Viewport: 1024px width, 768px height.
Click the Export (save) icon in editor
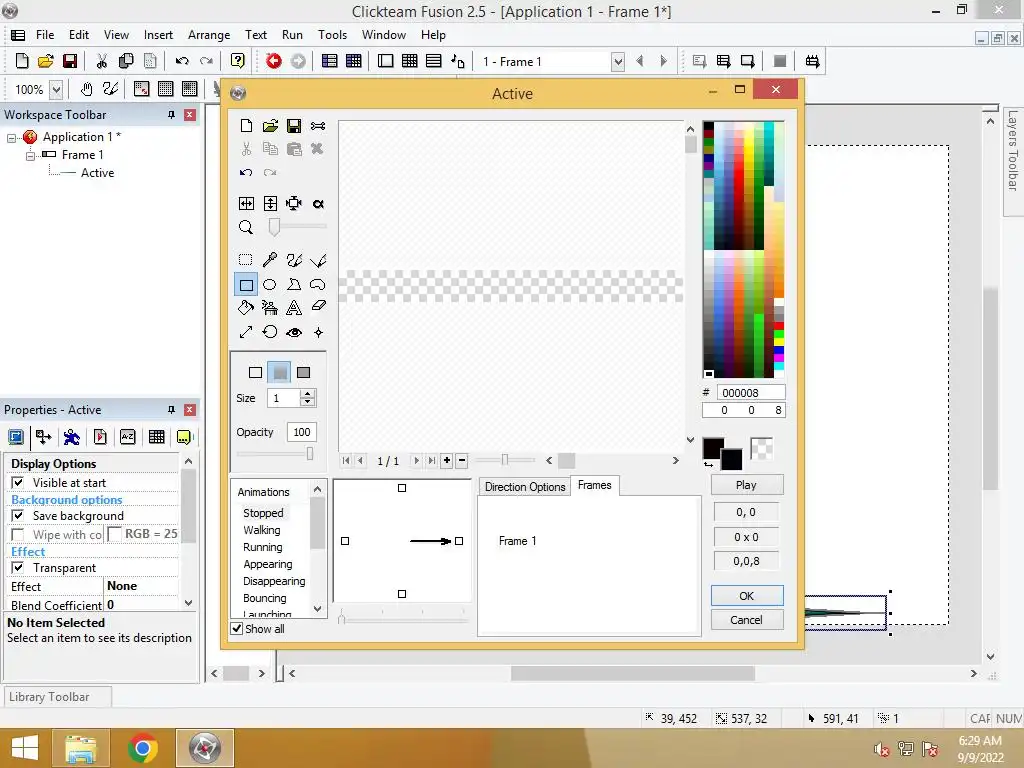tap(294, 125)
